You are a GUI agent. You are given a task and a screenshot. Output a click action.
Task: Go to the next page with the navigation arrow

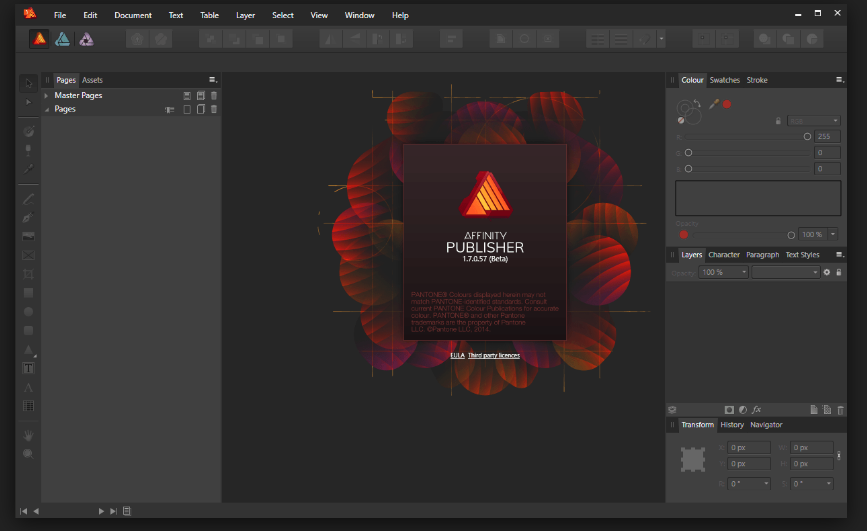coord(101,511)
